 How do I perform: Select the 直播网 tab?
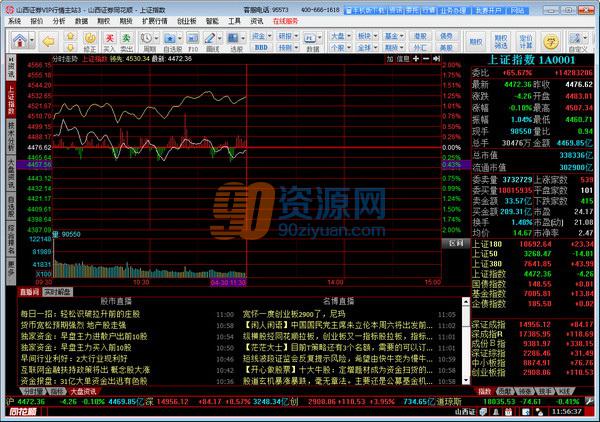(x=29, y=292)
